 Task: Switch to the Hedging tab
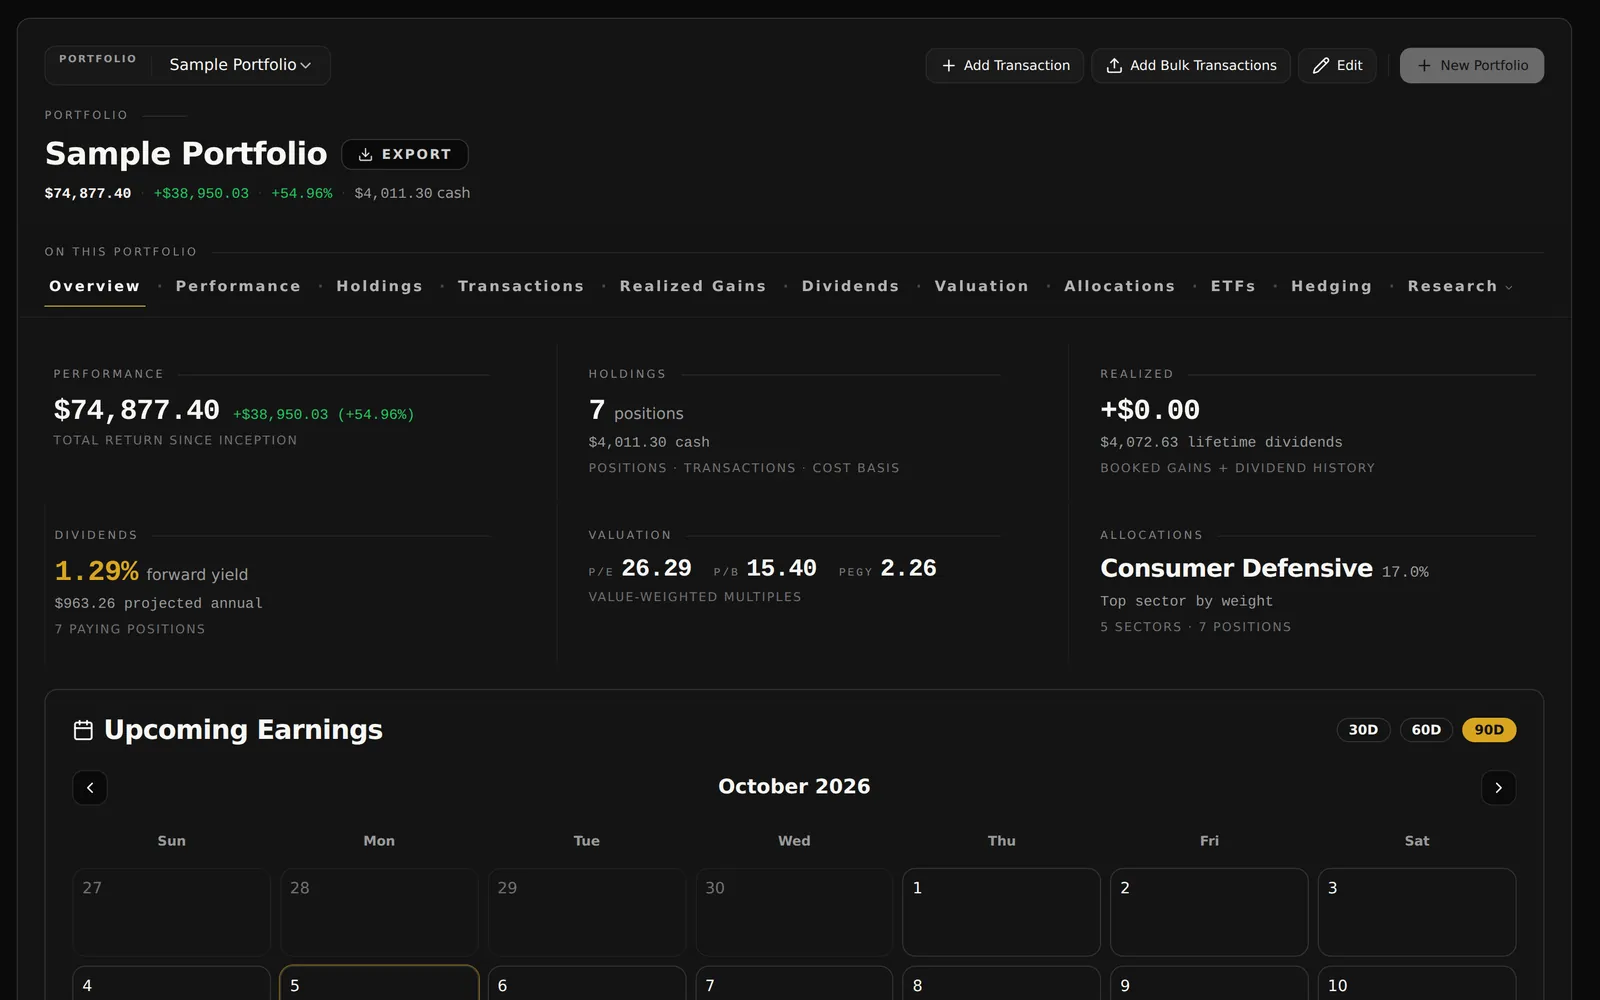(1331, 286)
